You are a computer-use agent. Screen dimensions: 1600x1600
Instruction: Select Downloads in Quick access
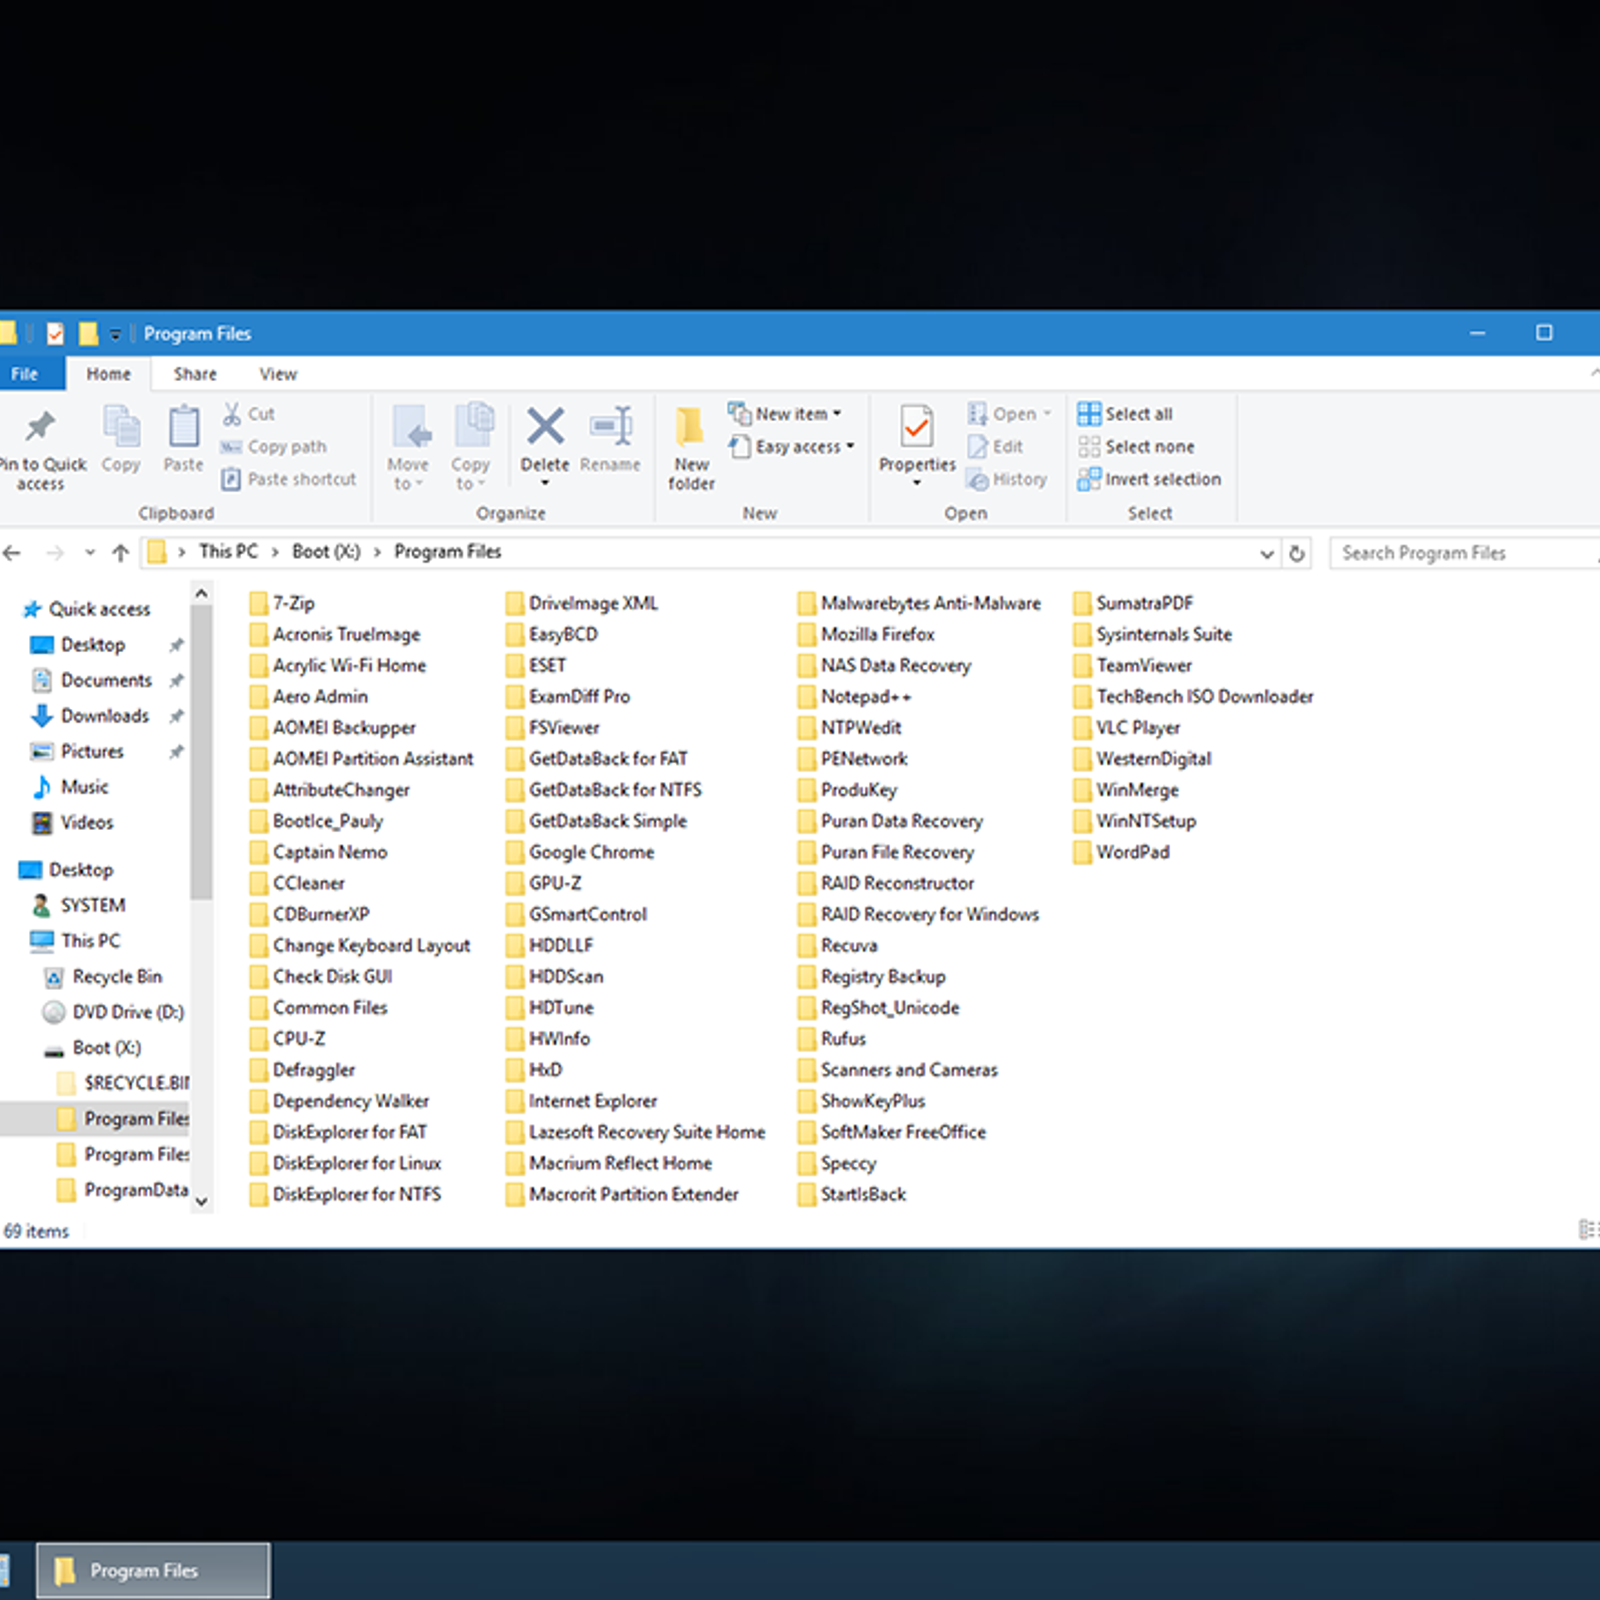point(104,716)
